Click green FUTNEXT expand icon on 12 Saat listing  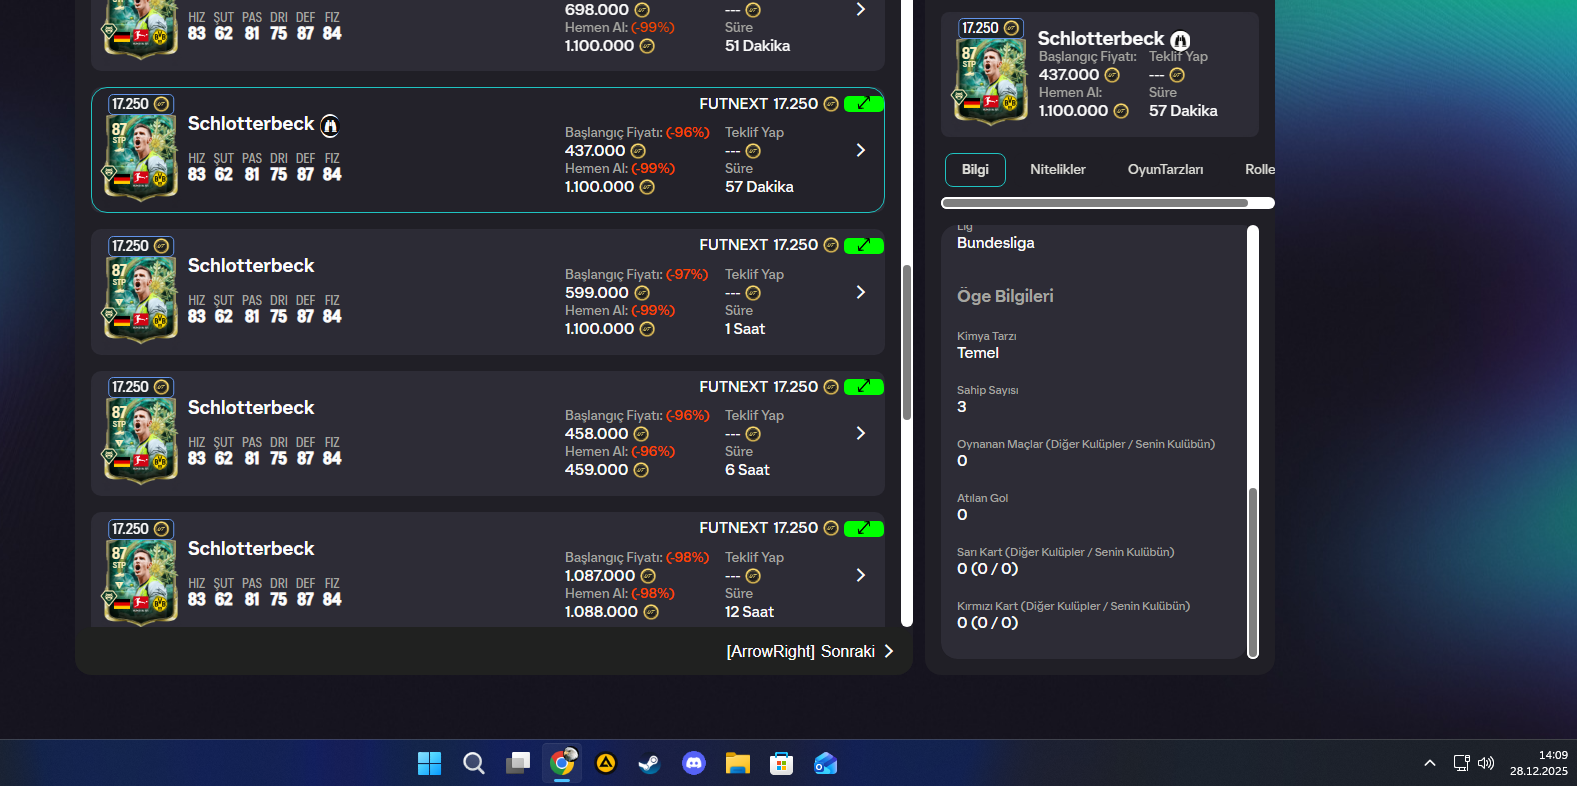[x=863, y=528]
